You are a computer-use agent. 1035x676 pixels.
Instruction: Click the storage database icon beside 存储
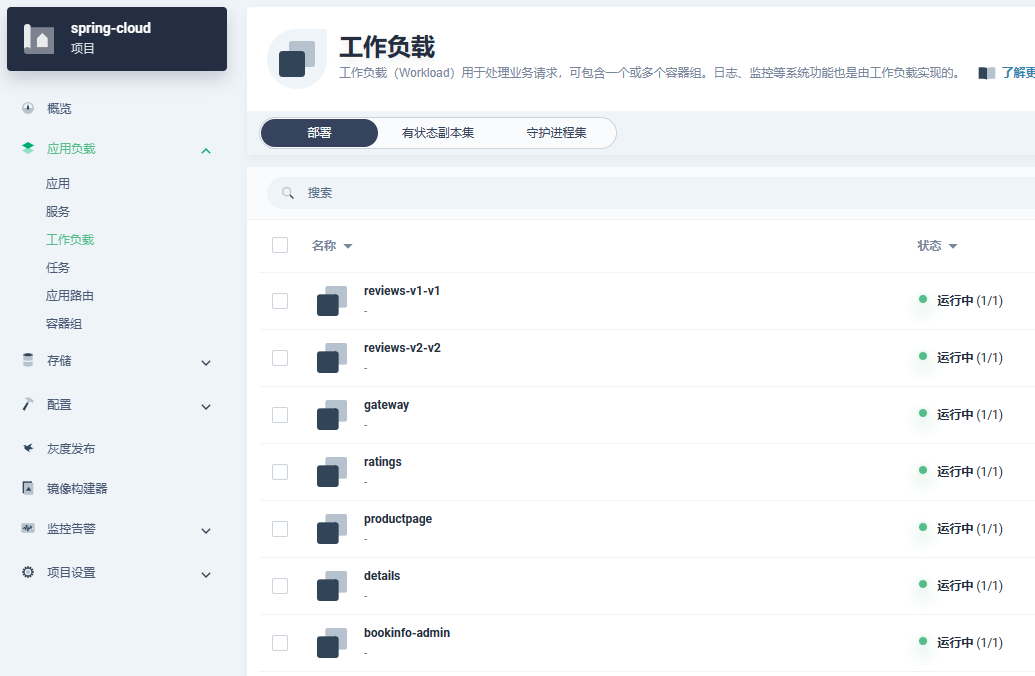pyautogui.click(x=28, y=360)
